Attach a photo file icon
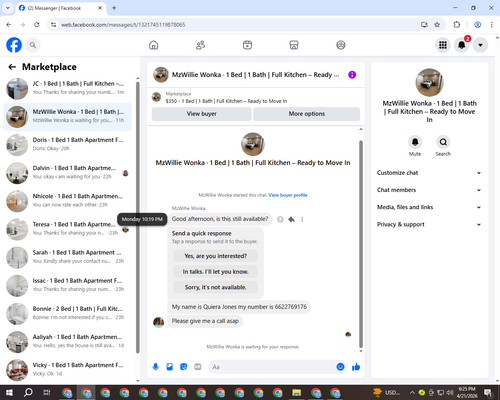The image size is (500, 400). (170, 367)
